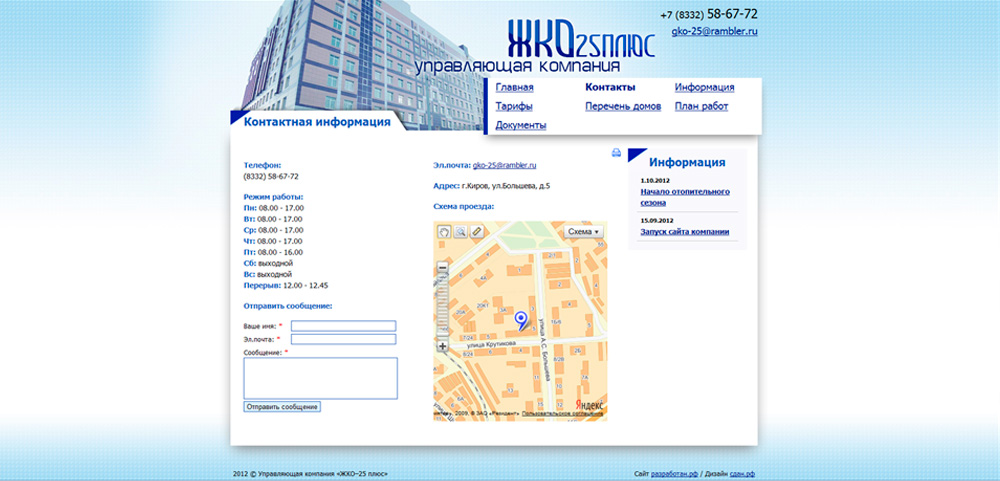Click the map zoom in plus button
The width and height of the screenshot is (1000, 481).
443,346
